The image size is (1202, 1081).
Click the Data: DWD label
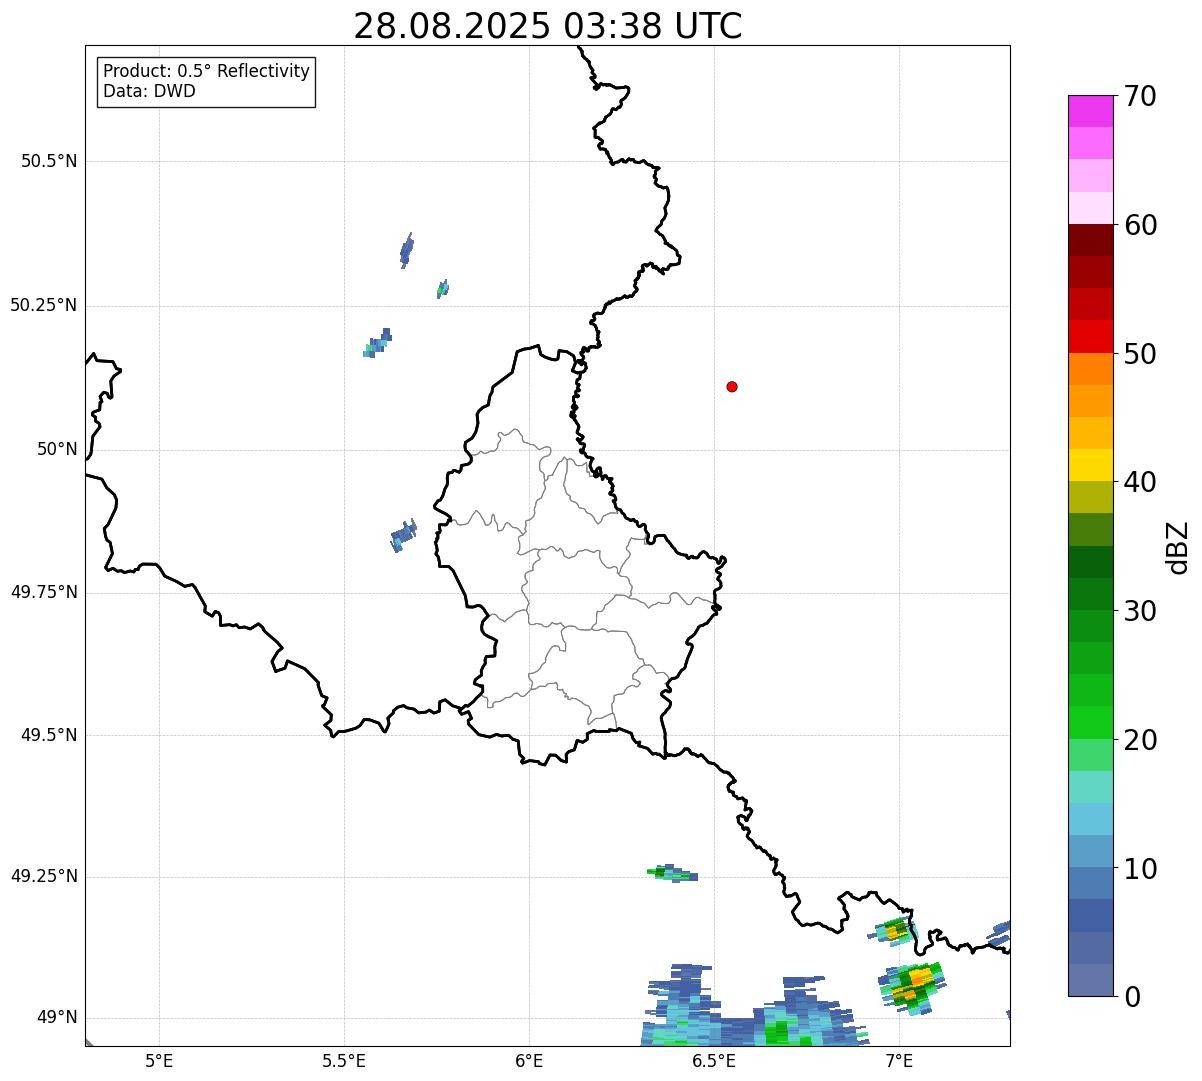coord(149,91)
